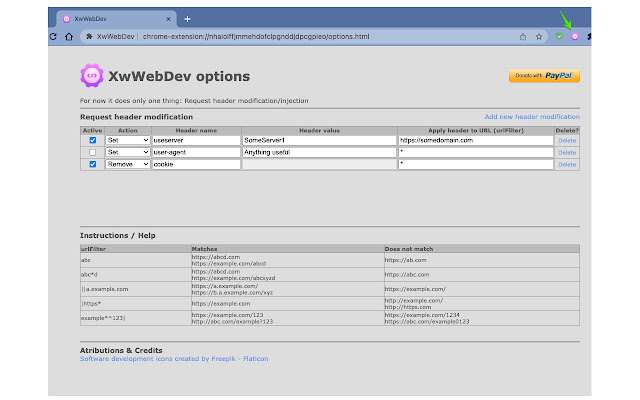
Task: Click 'Add new header modification' link
Action: point(532,117)
